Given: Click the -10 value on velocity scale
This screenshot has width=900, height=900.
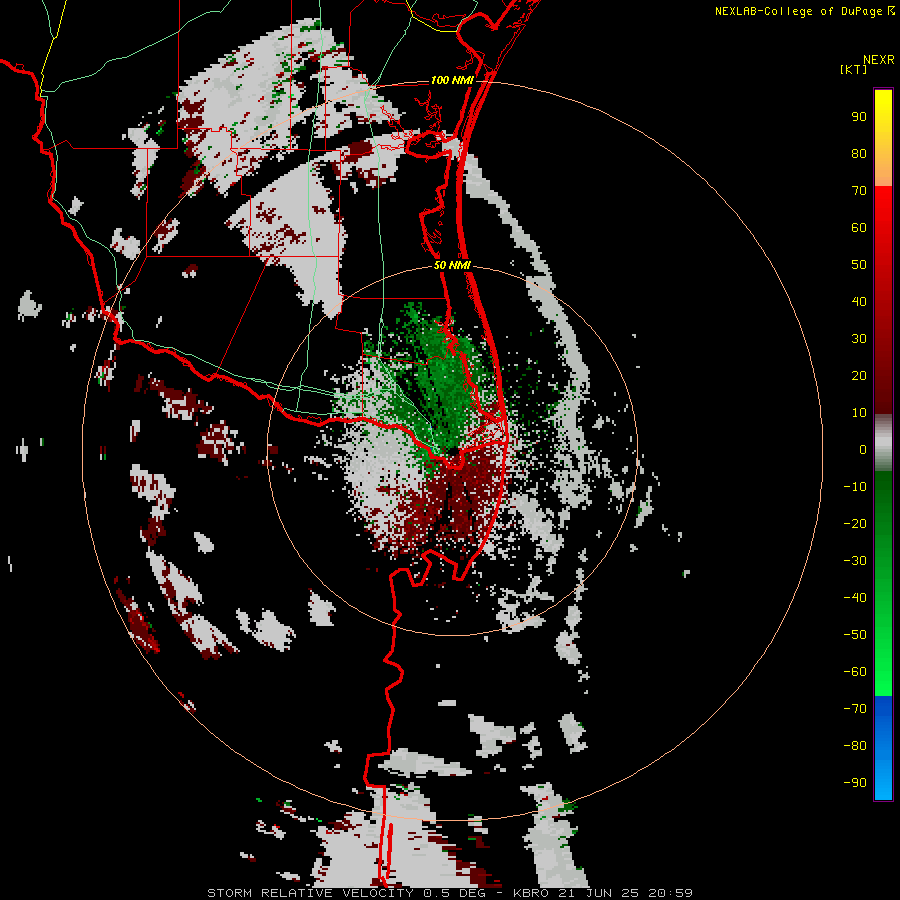Looking at the screenshot, I should [855, 487].
